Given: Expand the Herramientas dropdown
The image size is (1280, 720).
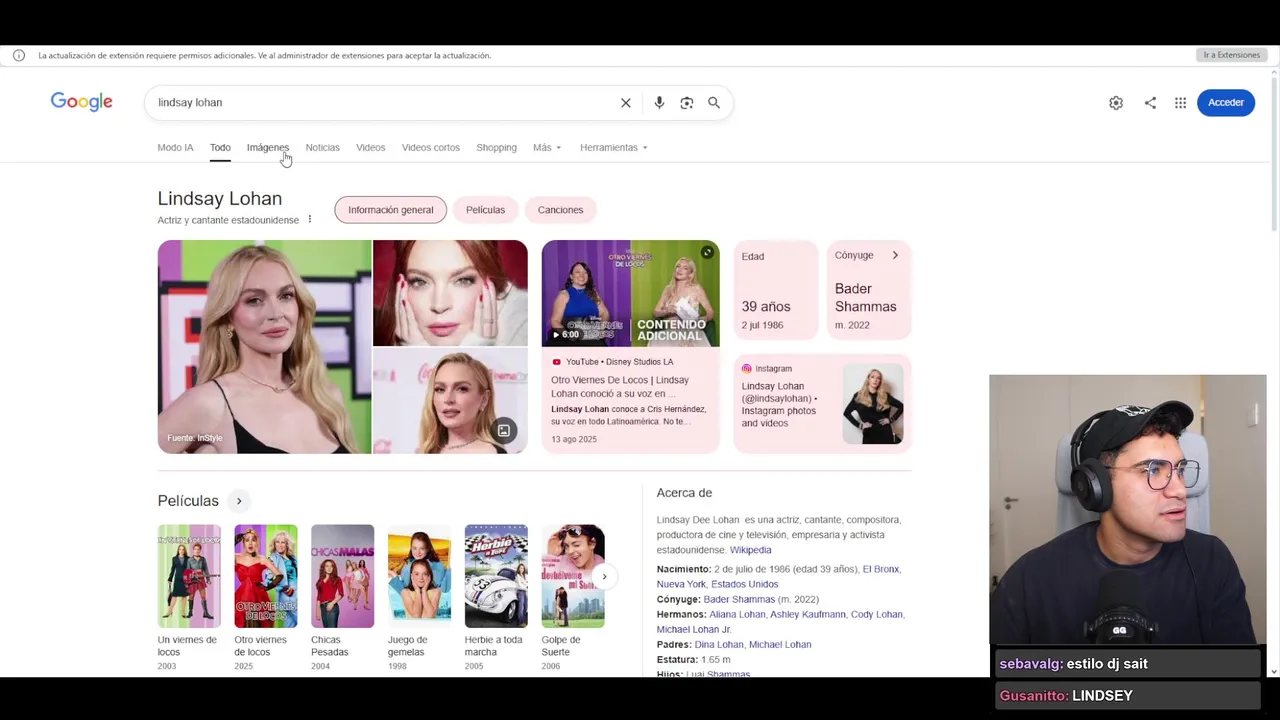Looking at the screenshot, I should click(x=613, y=148).
